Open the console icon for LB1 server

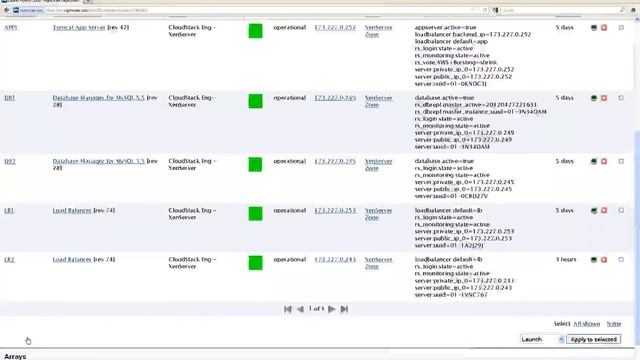click(x=594, y=211)
